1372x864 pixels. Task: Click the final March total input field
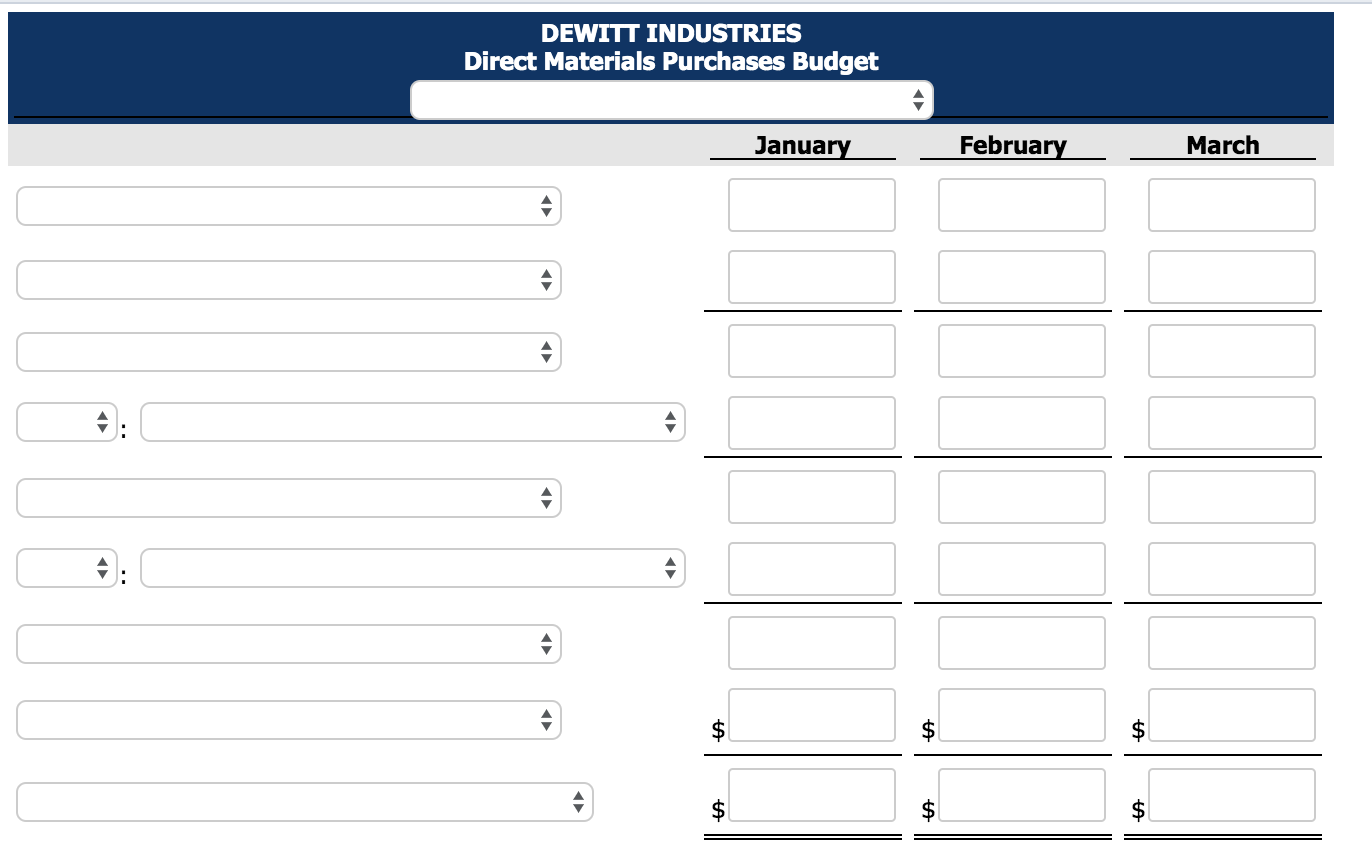tap(1231, 795)
